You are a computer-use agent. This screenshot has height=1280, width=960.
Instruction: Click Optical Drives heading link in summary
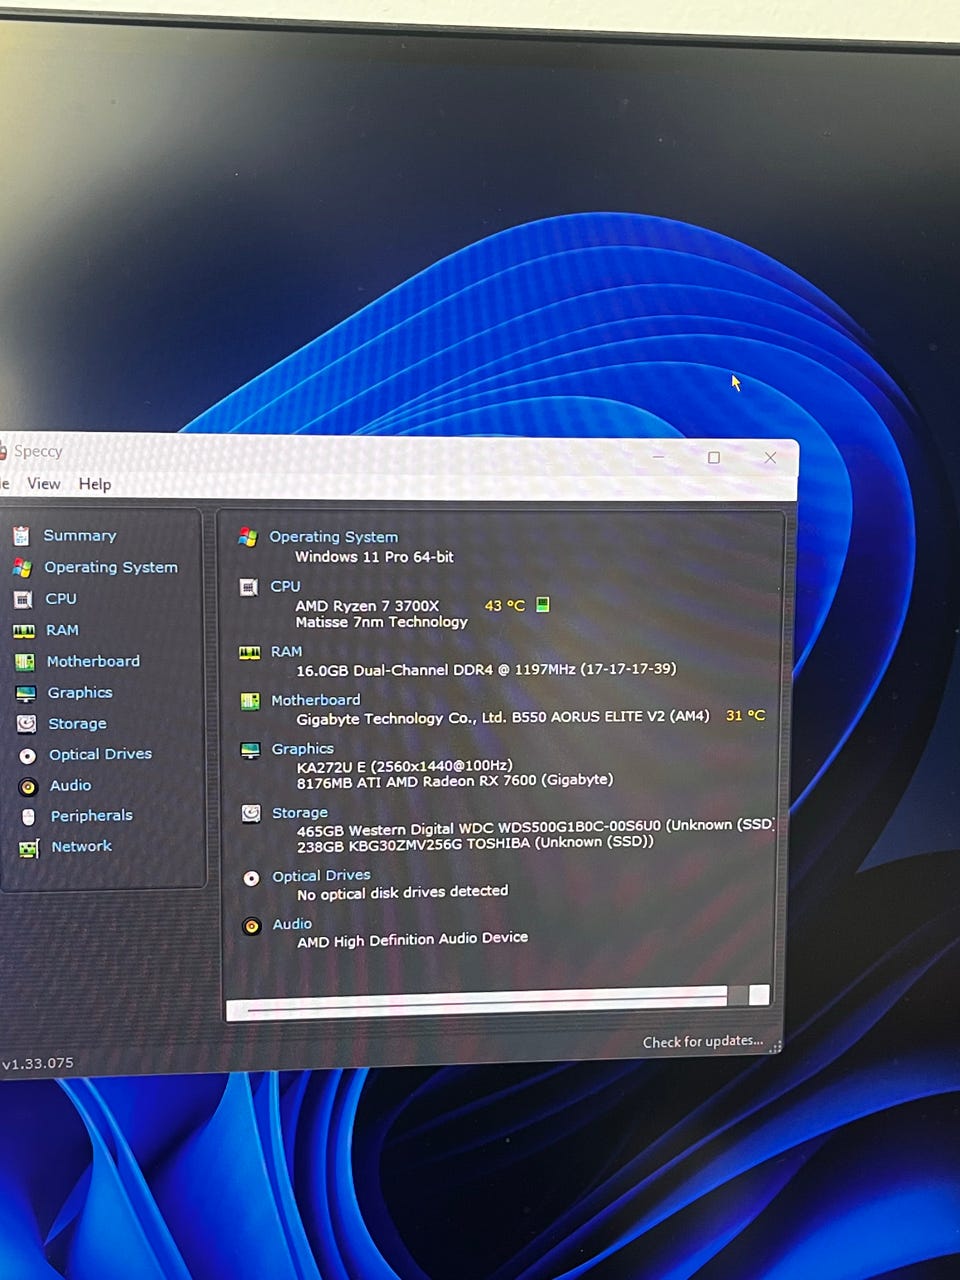point(321,875)
